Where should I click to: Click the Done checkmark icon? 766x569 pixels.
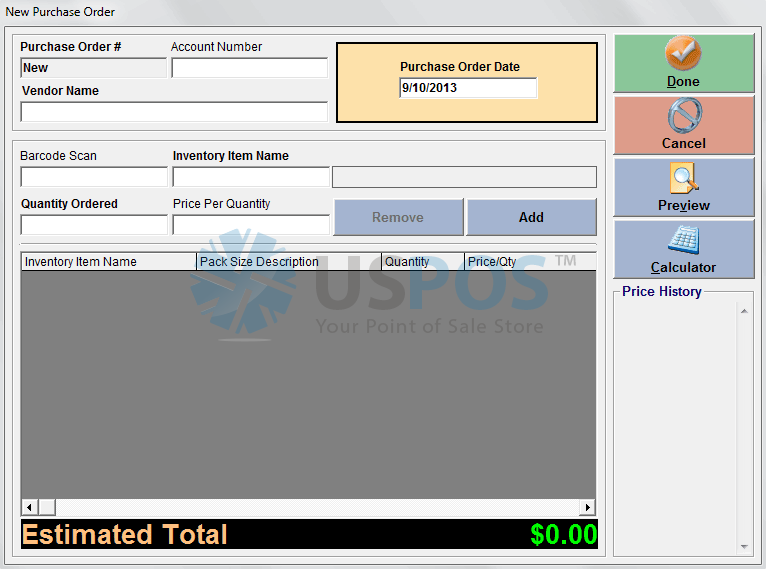(x=683, y=54)
